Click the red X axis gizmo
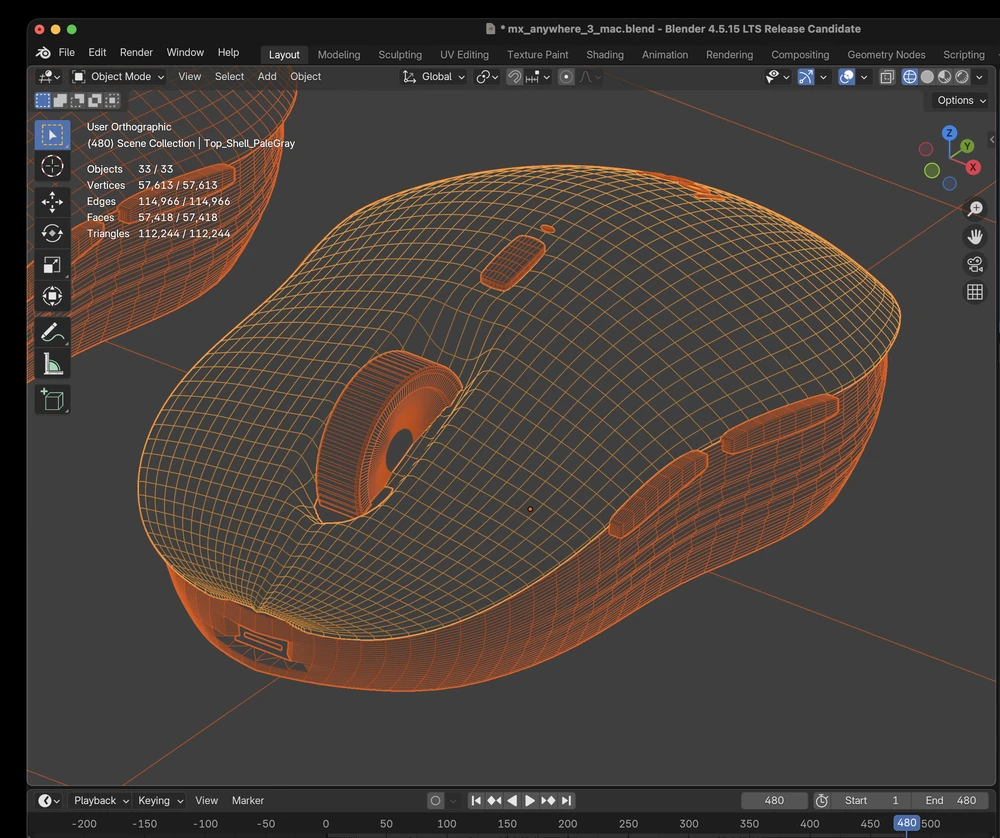This screenshot has width=1000, height=838. click(973, 167)
